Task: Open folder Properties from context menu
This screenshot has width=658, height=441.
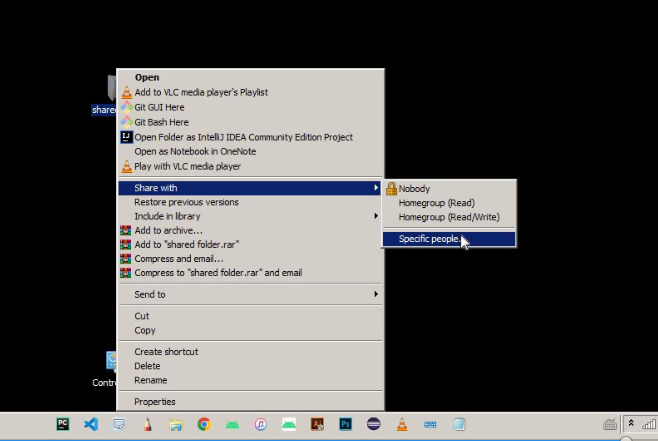Action: pyautogui.click(x=155, y=402)
